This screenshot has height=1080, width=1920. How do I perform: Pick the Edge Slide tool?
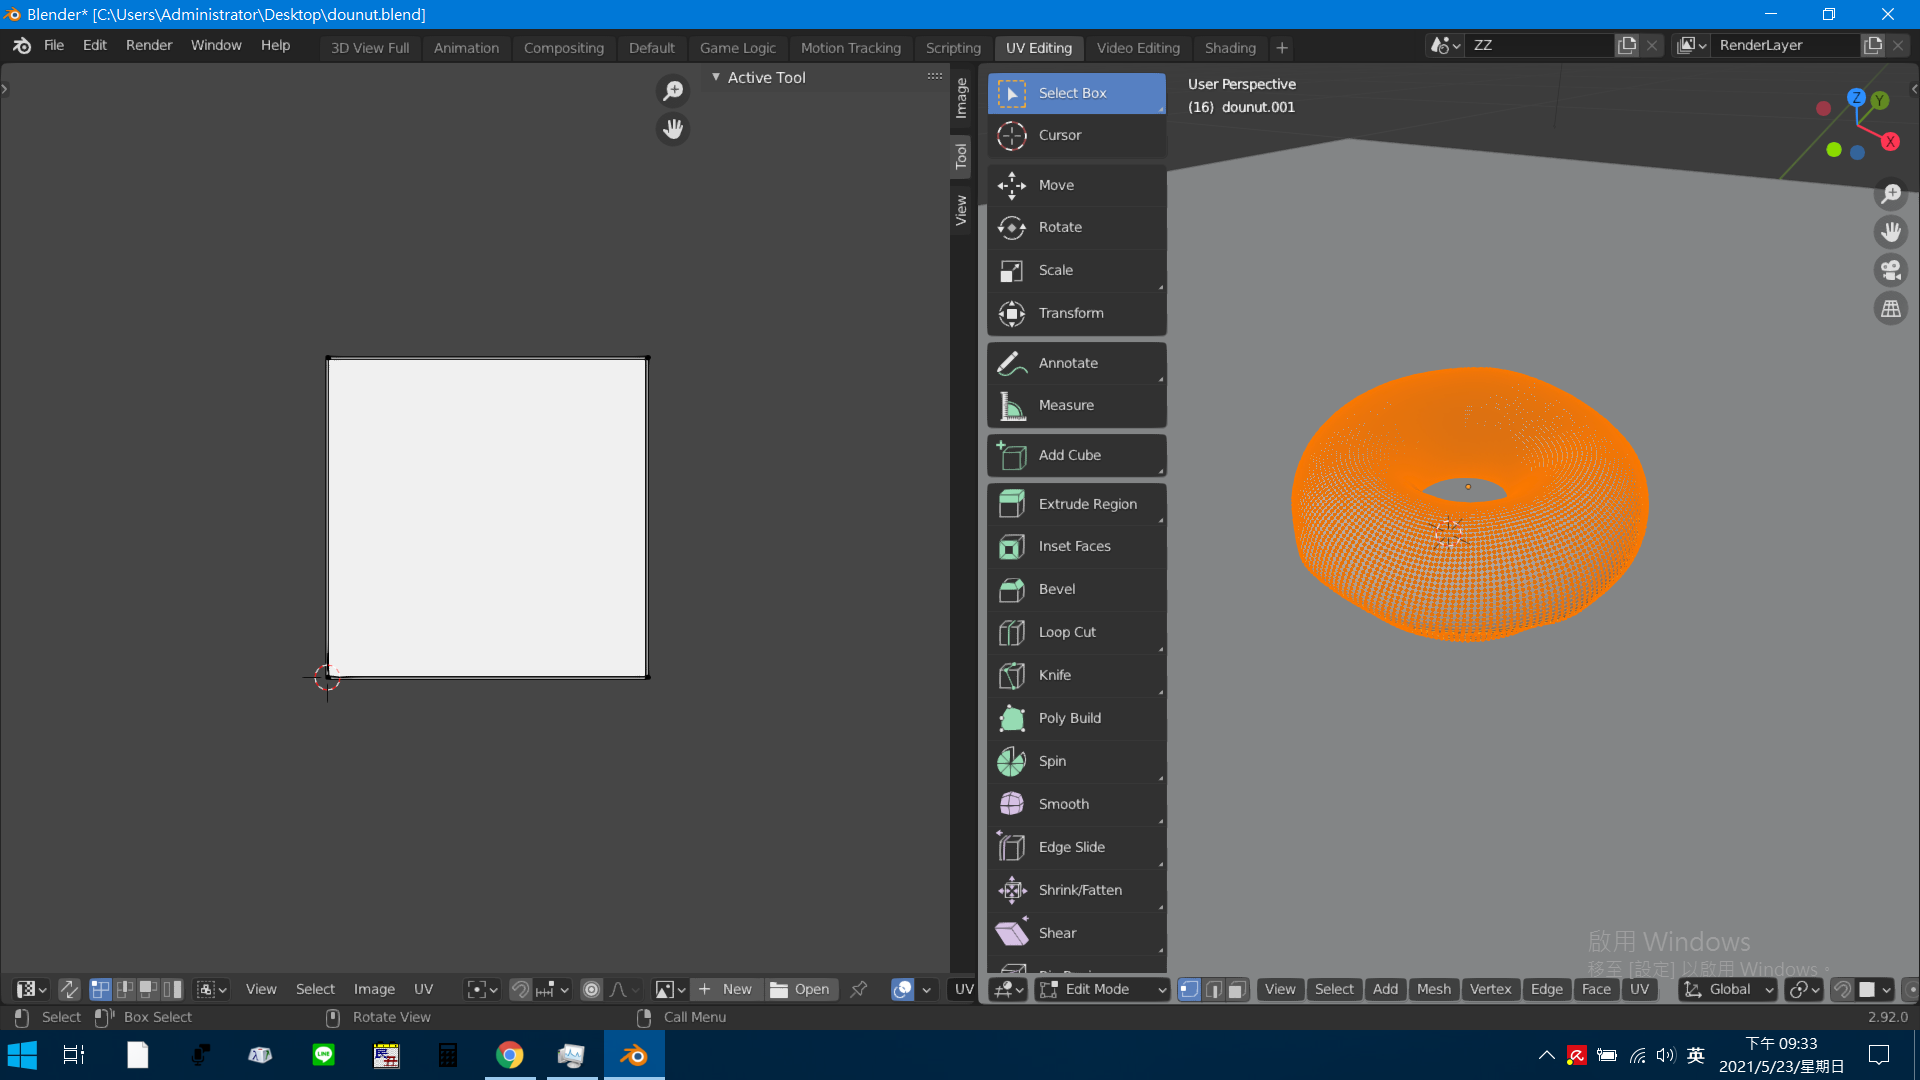tap(1077, 847)
